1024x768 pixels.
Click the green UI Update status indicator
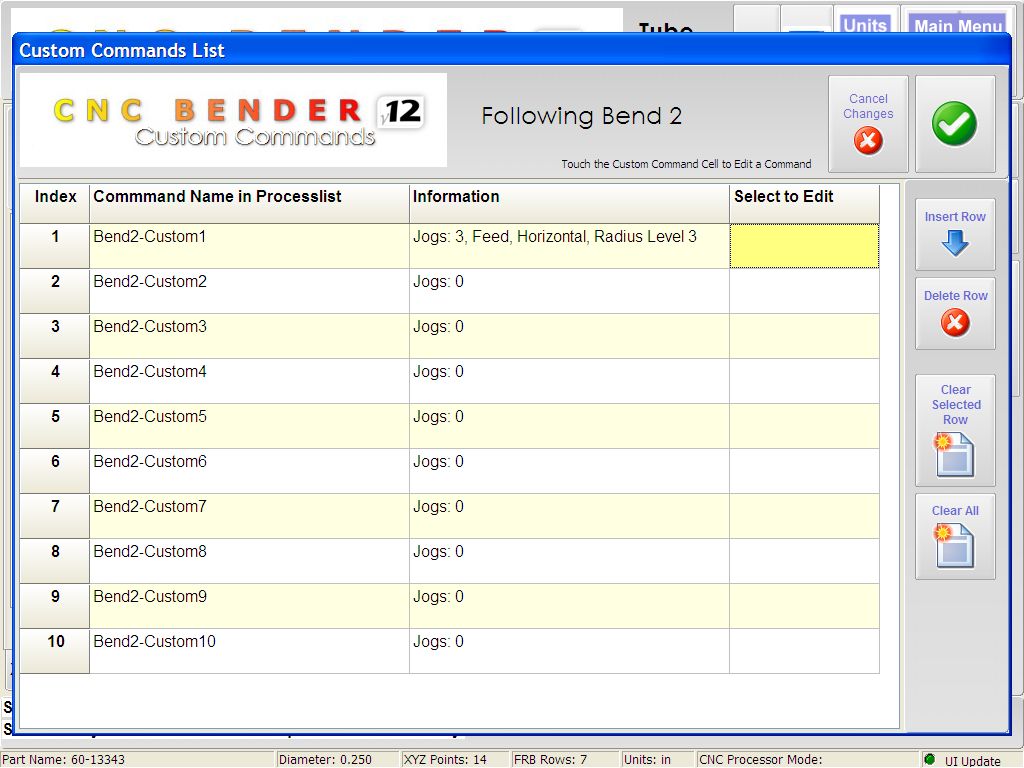929,759
